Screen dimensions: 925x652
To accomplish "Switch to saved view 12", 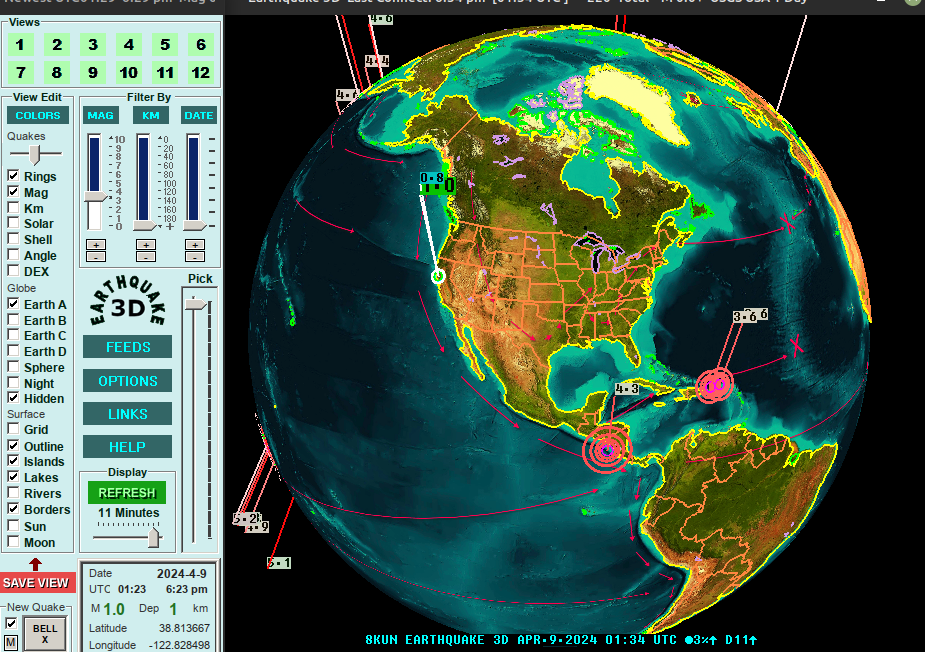I will click(201, 73).
